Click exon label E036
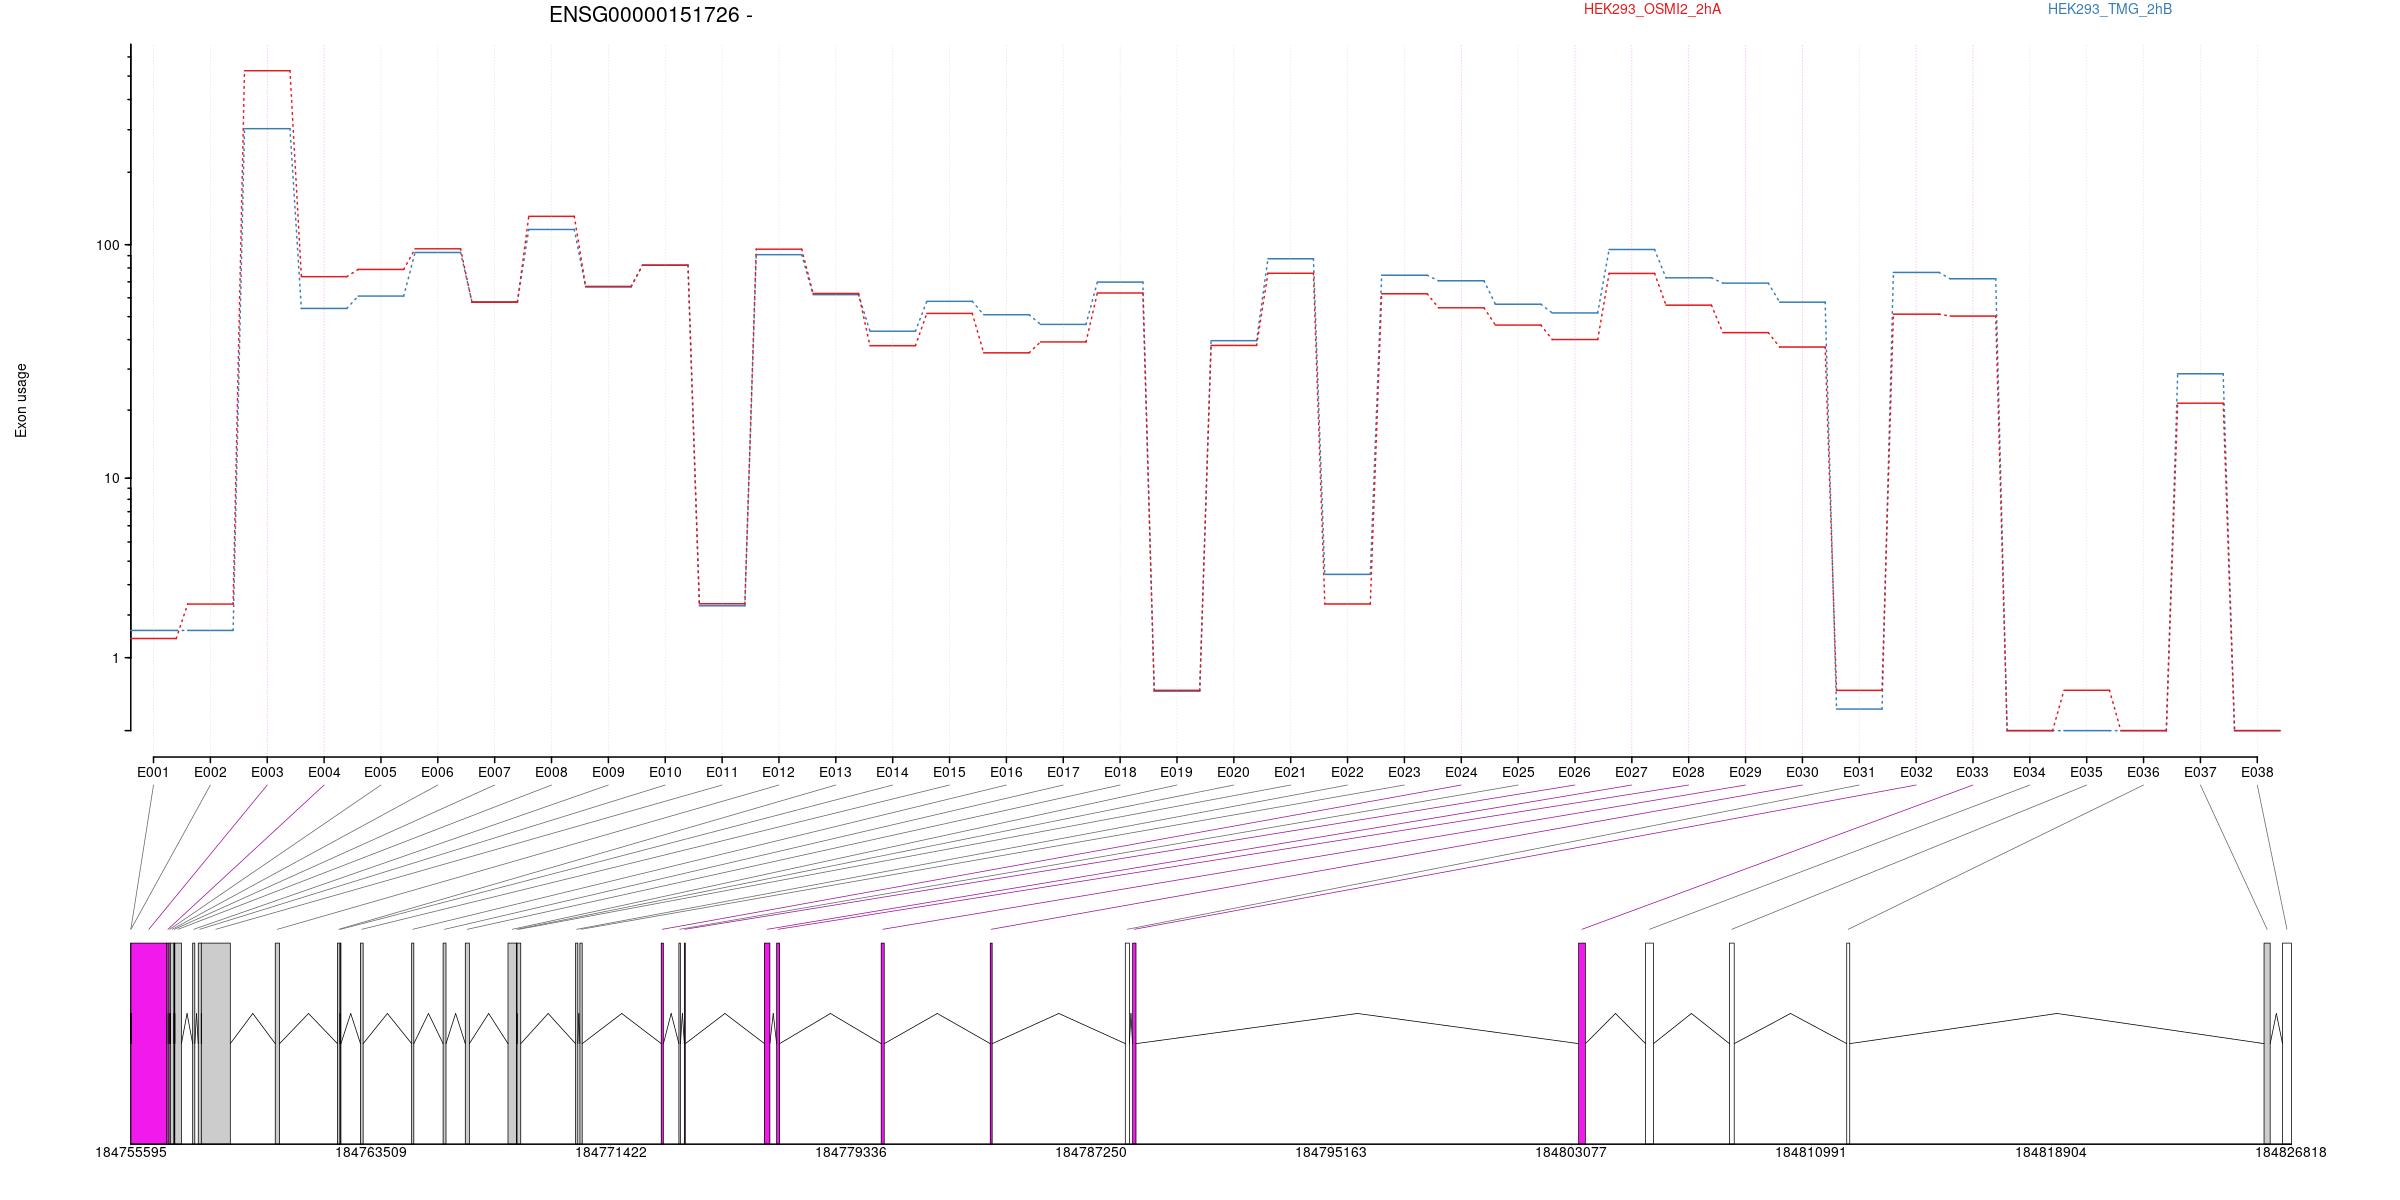This screenshot has height=1200, width=2400. click(2143, 772)
